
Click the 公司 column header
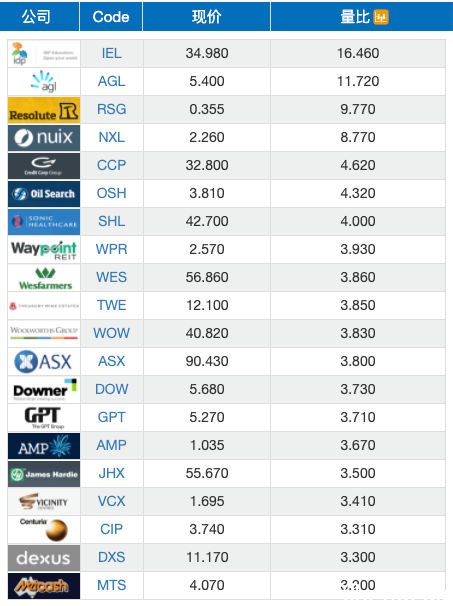click(36, 17)
